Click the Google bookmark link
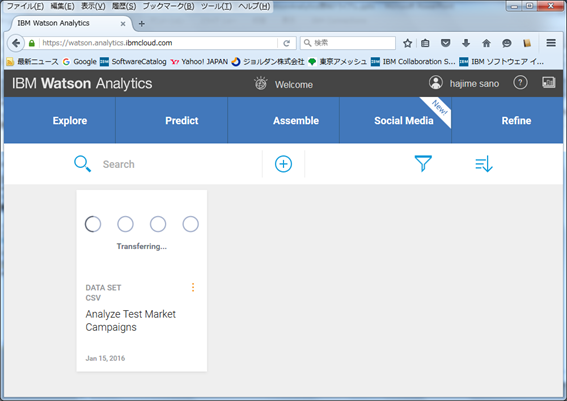Viewport: 567px width, 401px height. coord(80,62)
